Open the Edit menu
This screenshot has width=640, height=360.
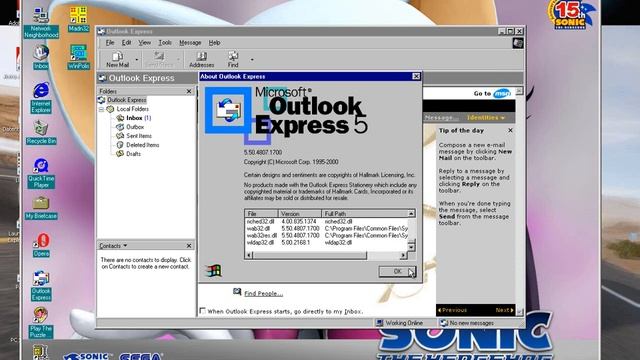click(127, 42)
